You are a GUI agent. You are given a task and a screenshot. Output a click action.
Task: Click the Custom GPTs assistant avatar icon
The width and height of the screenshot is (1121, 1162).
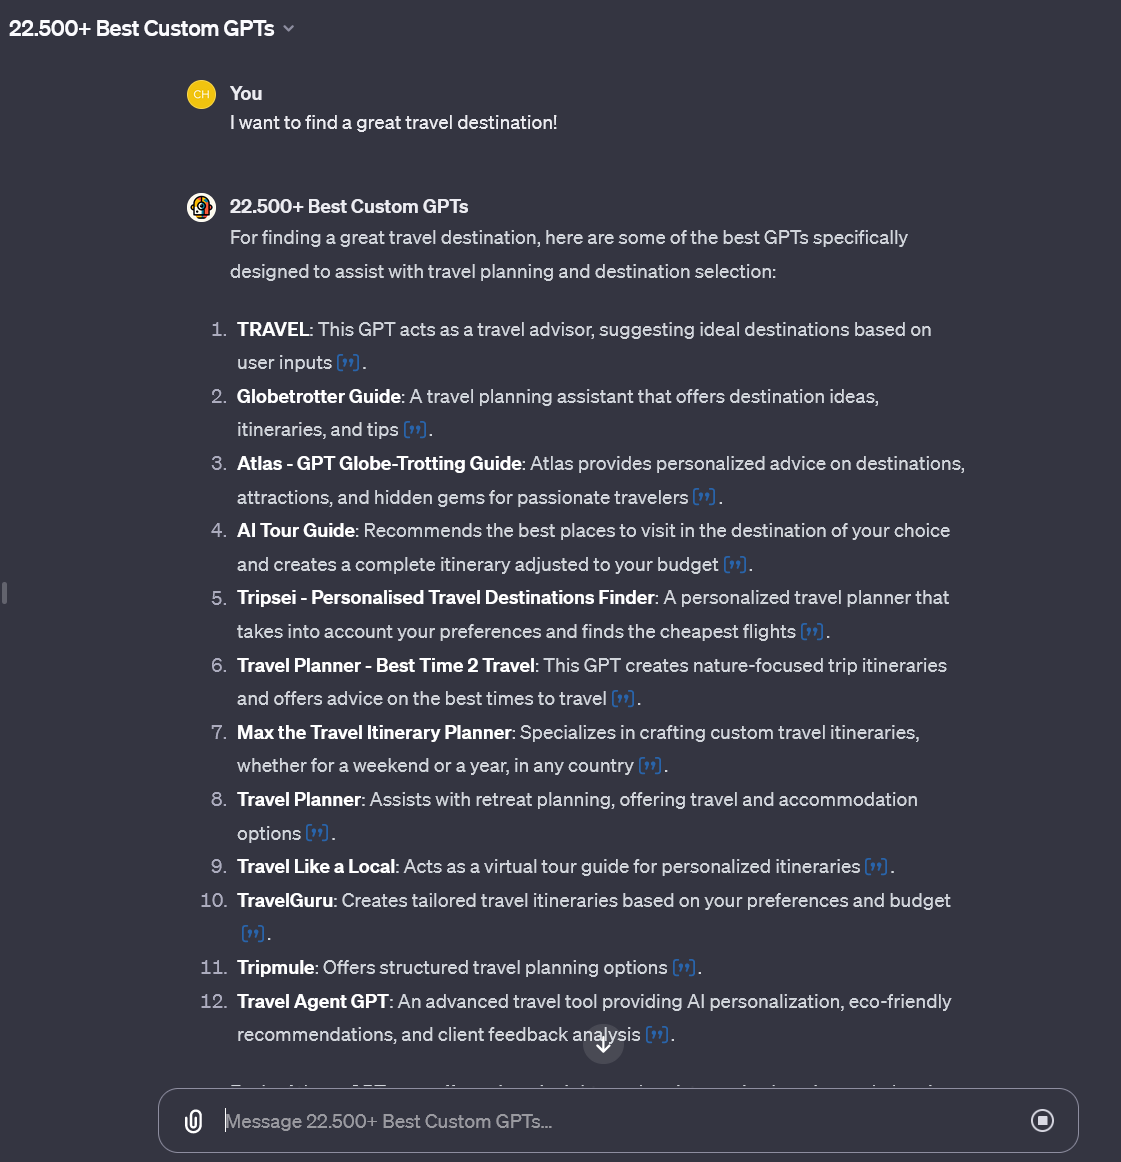click(x=201, y=207)
